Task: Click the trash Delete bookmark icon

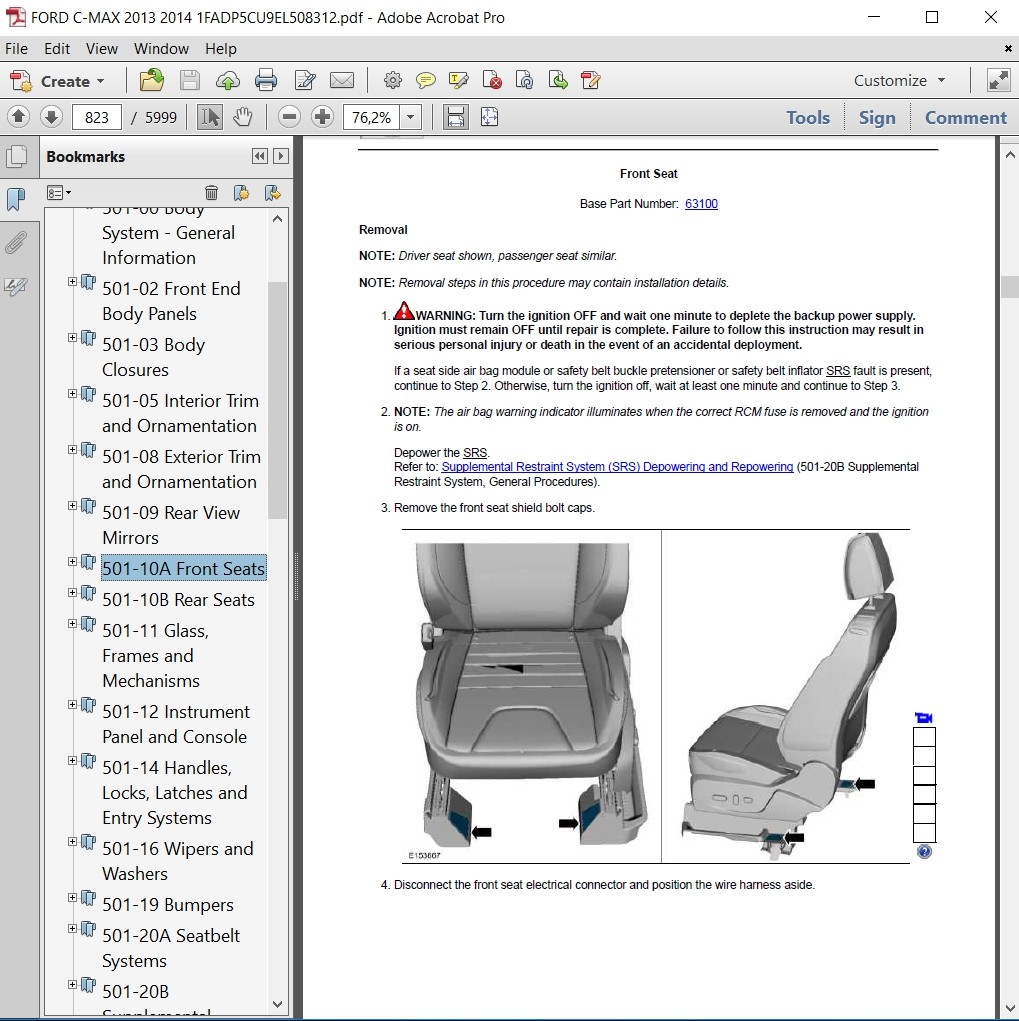Action: point(211,193)
